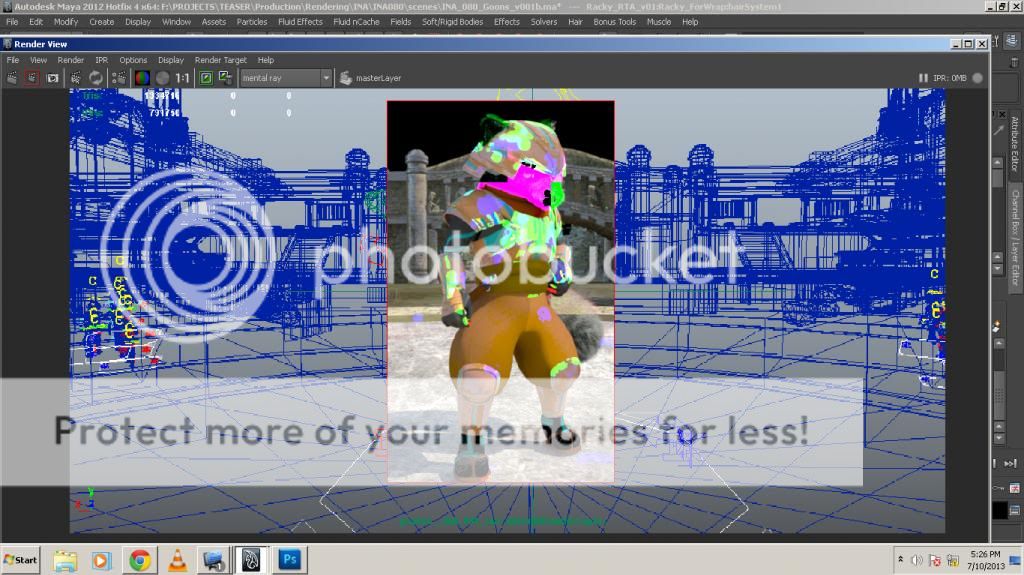The width and height of the screenshot is (1024, 575).
Task: Open Render Settings icon in Render View
Action: click(x=119, y=78)
